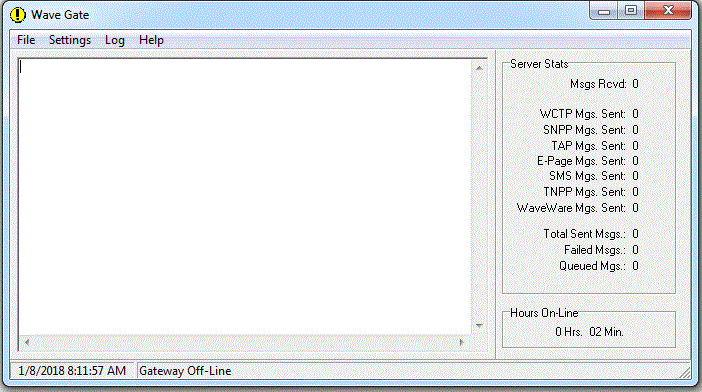
Task: Click the SMS Mgs. Sent label
Action: [x=587, y=176]
